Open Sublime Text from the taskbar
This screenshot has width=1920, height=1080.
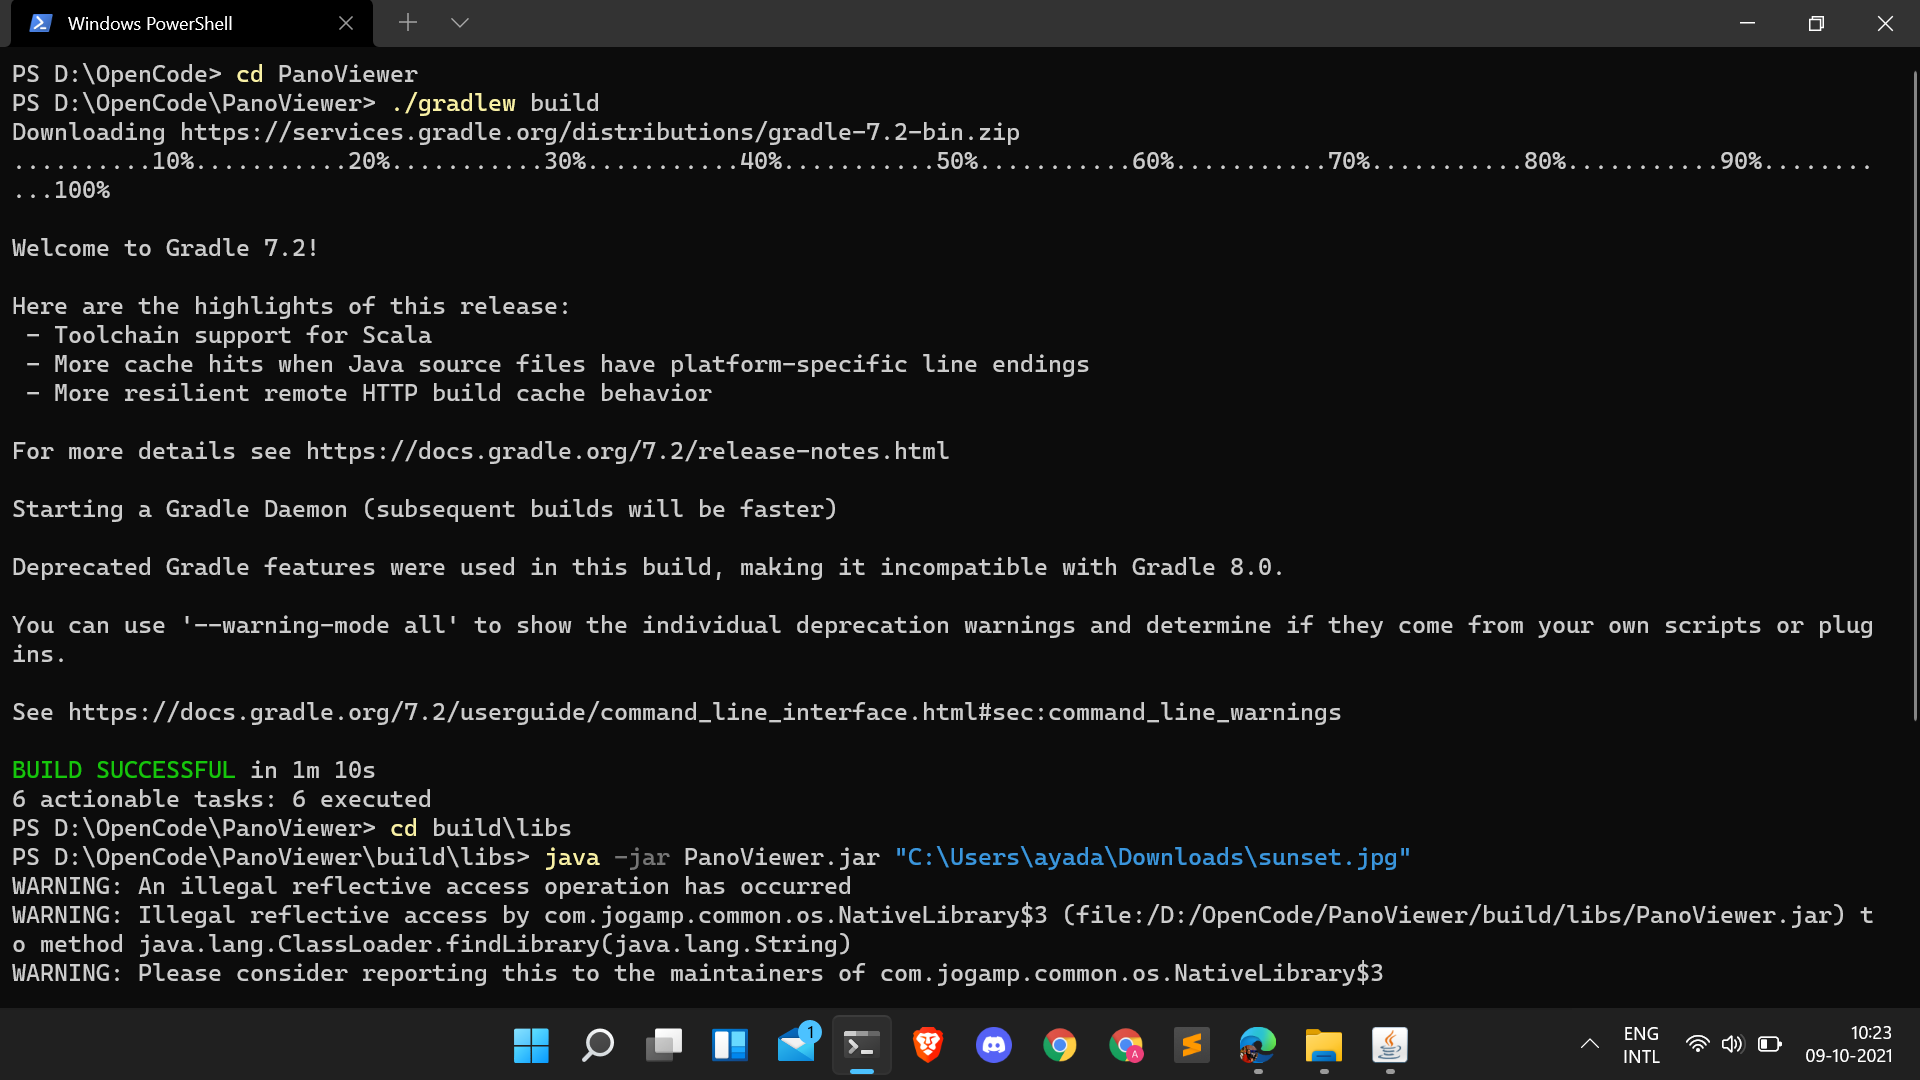click(1192, 1045)
